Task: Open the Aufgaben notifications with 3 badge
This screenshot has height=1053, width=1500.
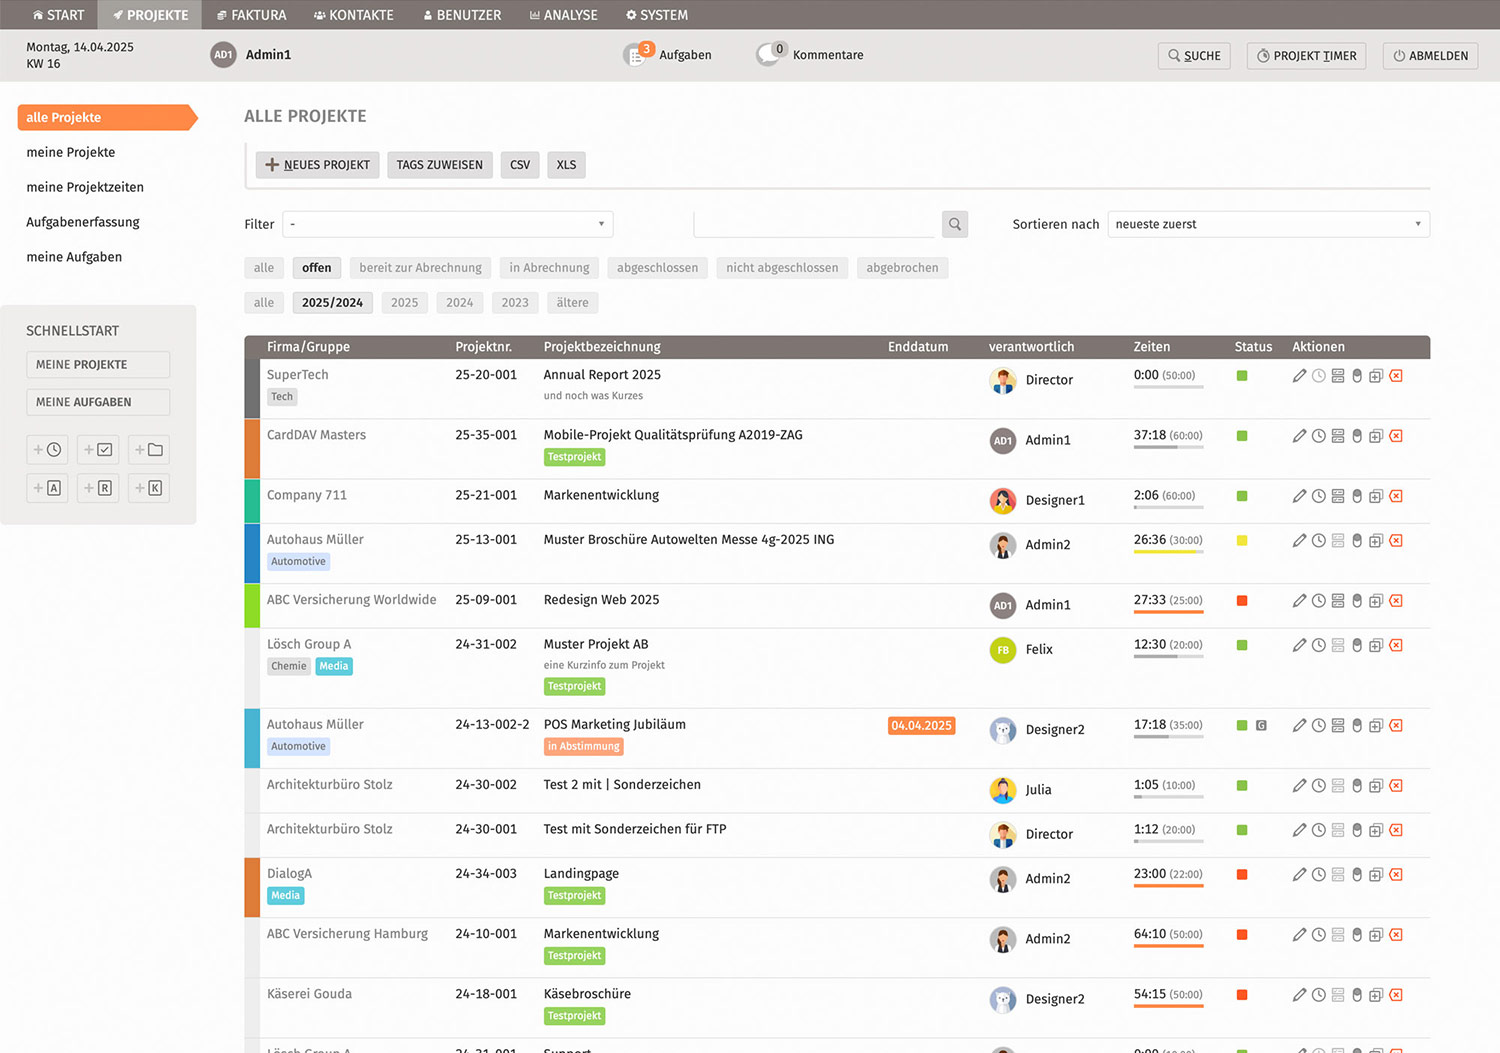Action: [x=668, y=55]
